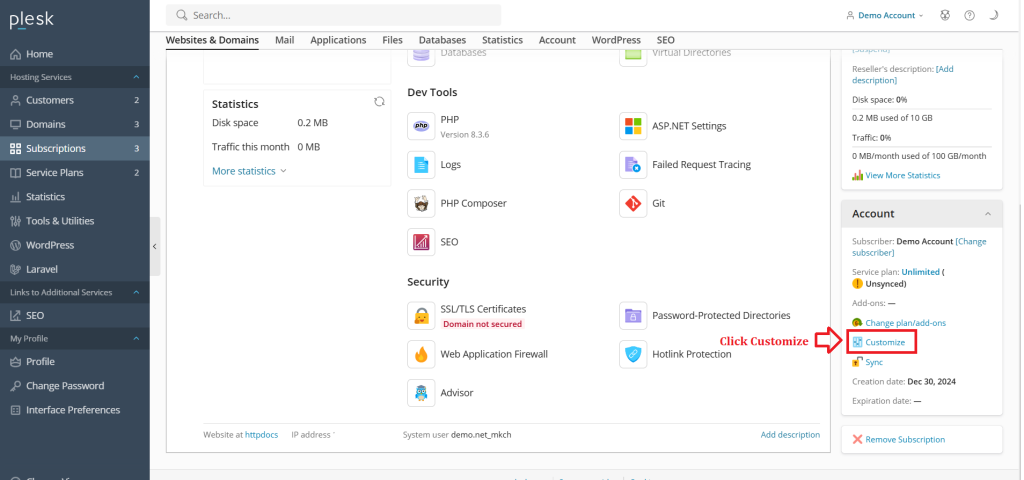The width and height of the screenshot is (1024, 480).
Task: Click Change plan/add-ons icon
Action: [x=857, y=323]
